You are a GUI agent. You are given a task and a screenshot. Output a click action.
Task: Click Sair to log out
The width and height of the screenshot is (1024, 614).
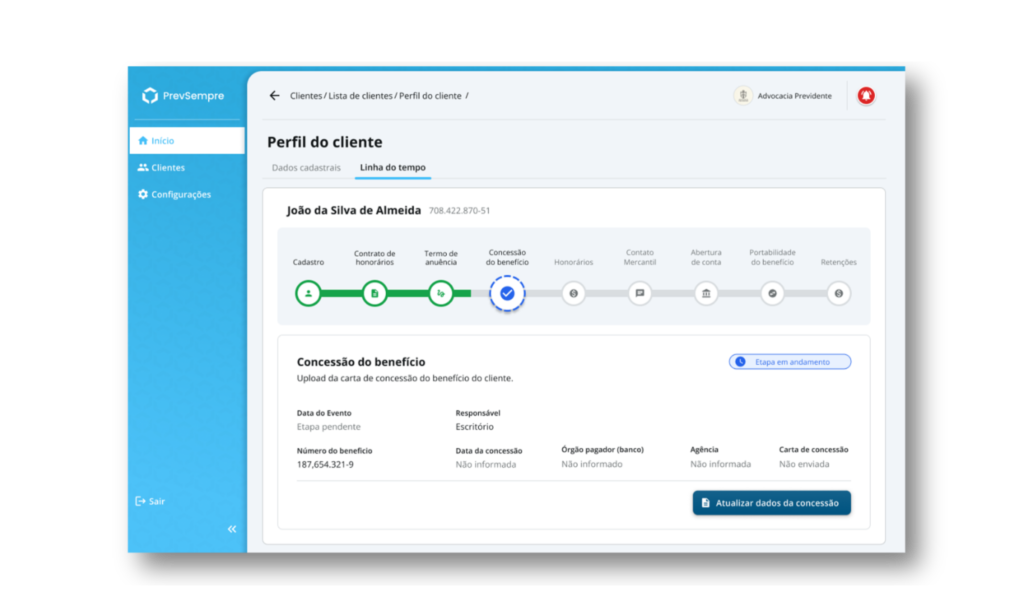click(156, 501)
